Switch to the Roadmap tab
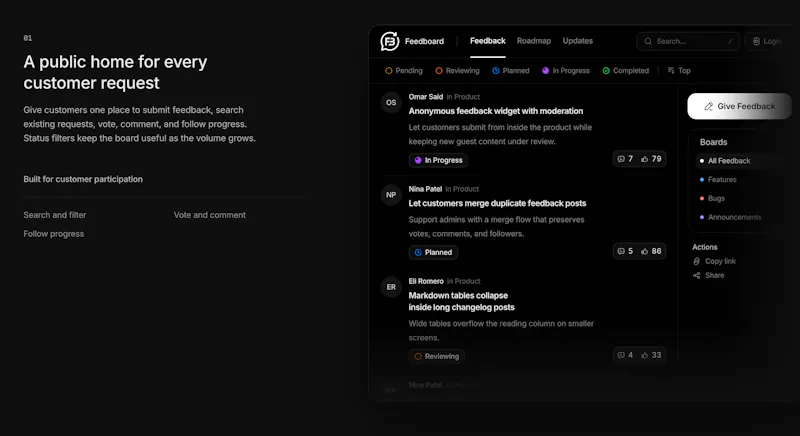The height and width of the screenshot is (436, 800). [534, 41]
